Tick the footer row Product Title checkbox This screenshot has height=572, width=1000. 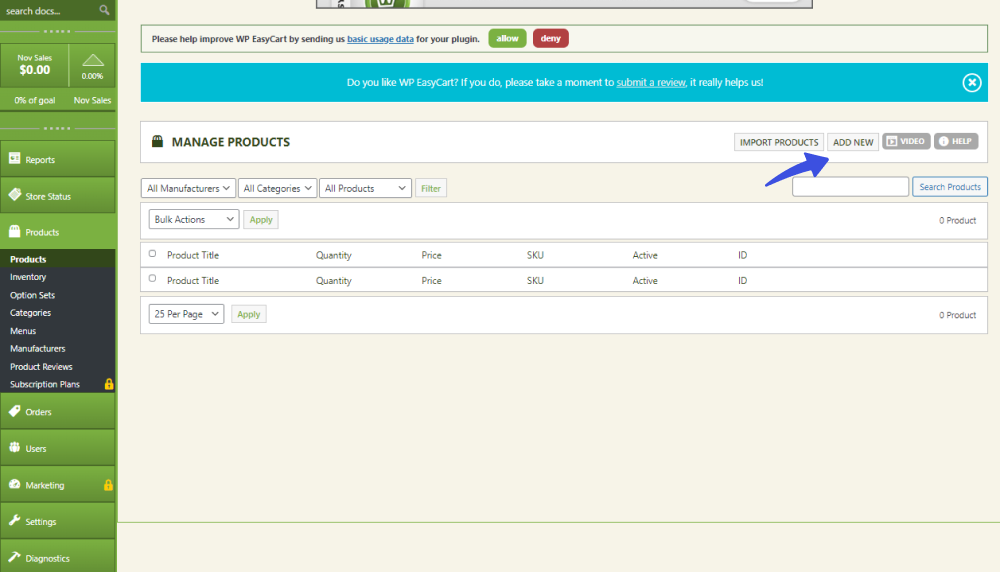click(152, 278)
